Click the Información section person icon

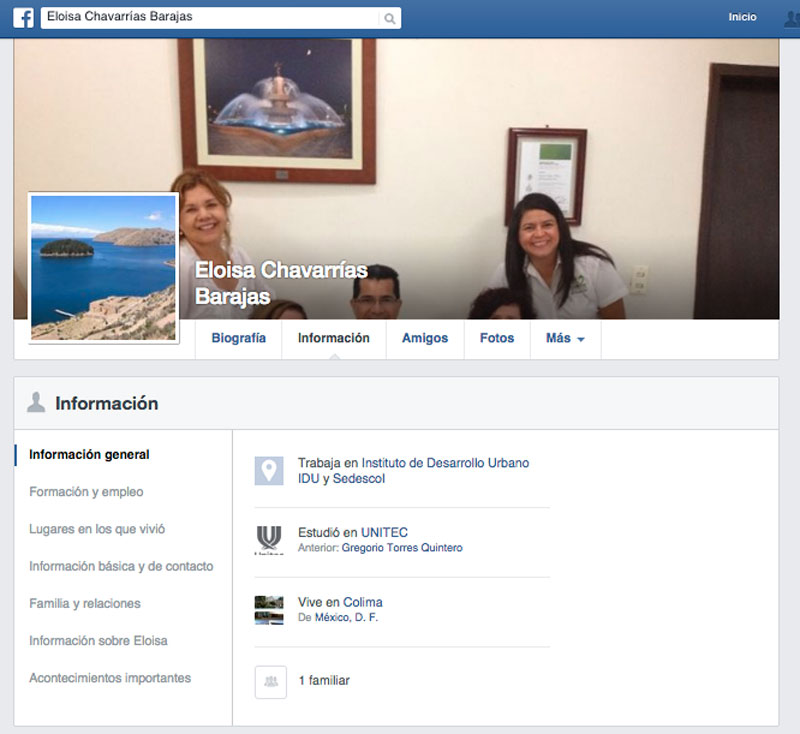pyautogui.click(x=36, y=402)
